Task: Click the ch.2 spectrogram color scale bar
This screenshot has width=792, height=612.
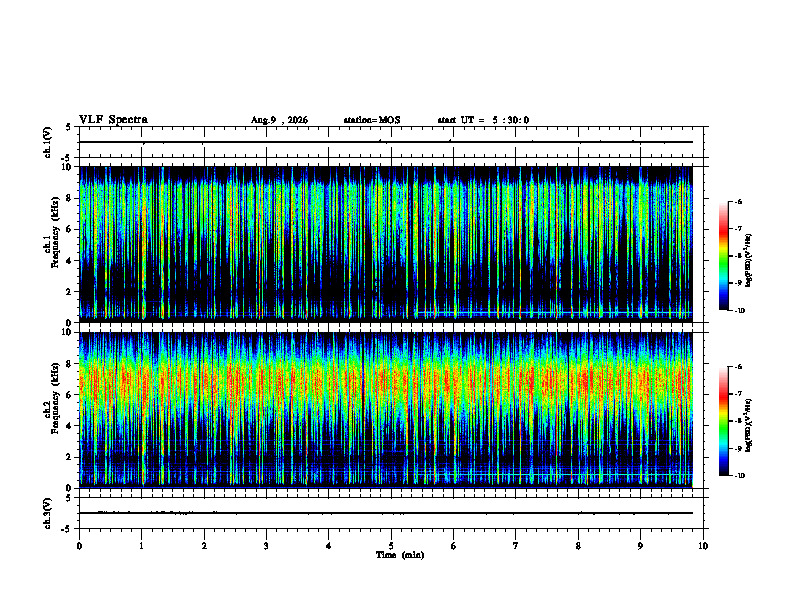Action: point(723,421)
